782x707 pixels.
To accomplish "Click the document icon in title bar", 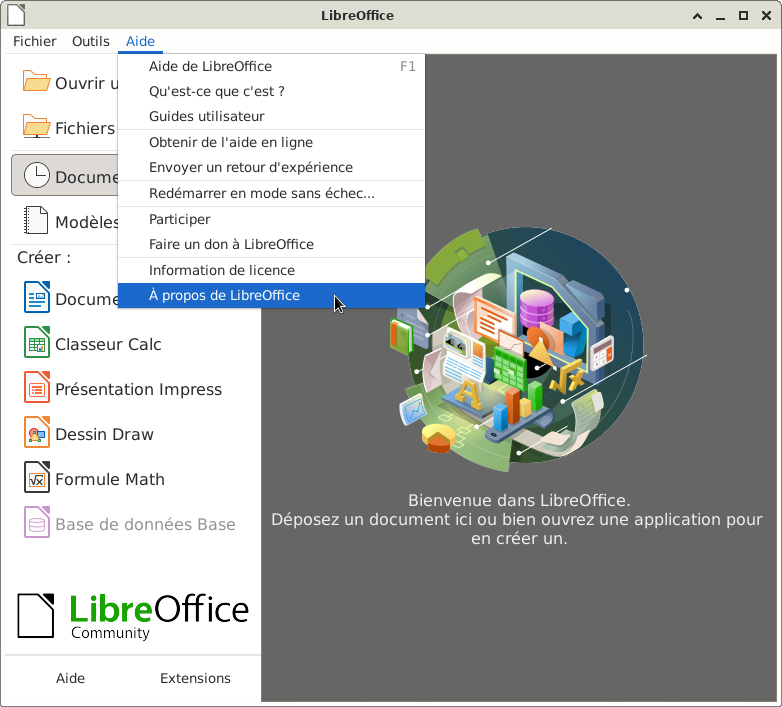I will [16, 14].
